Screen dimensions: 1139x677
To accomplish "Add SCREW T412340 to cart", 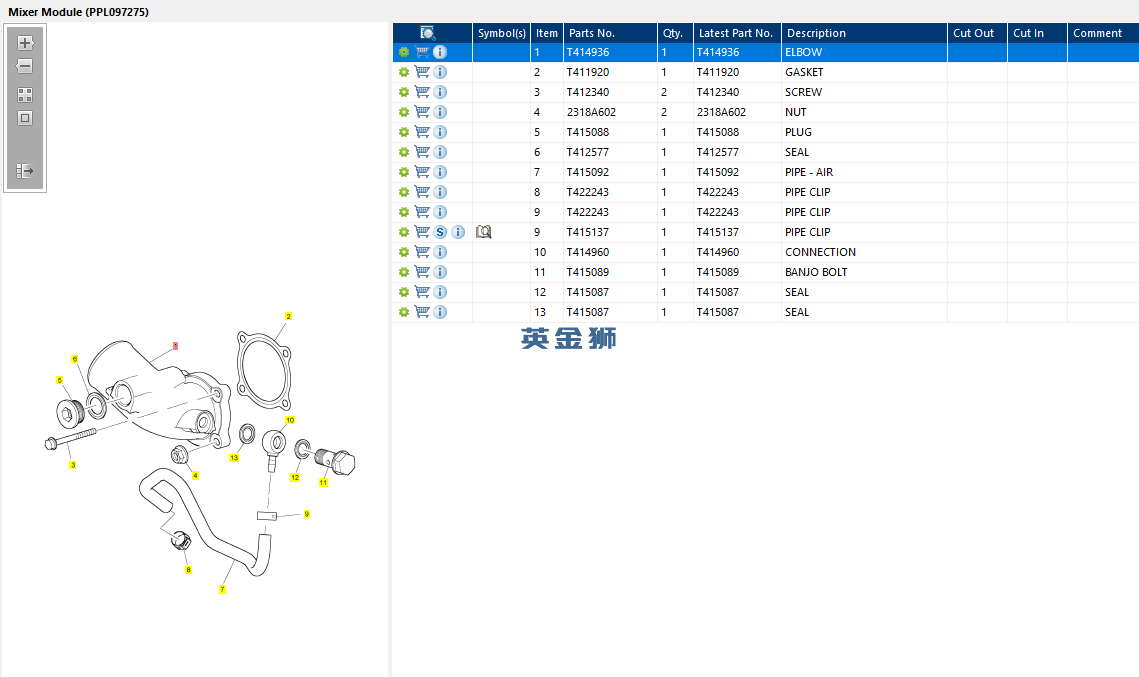I will (422, 92).
